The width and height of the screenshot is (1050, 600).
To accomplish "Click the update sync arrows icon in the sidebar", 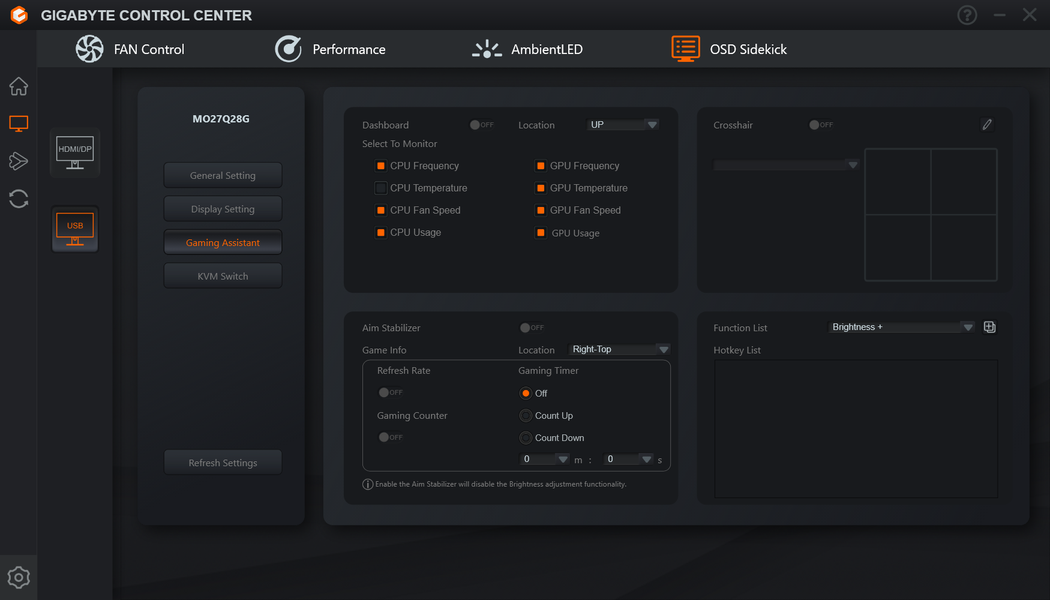I will [19, 199].
